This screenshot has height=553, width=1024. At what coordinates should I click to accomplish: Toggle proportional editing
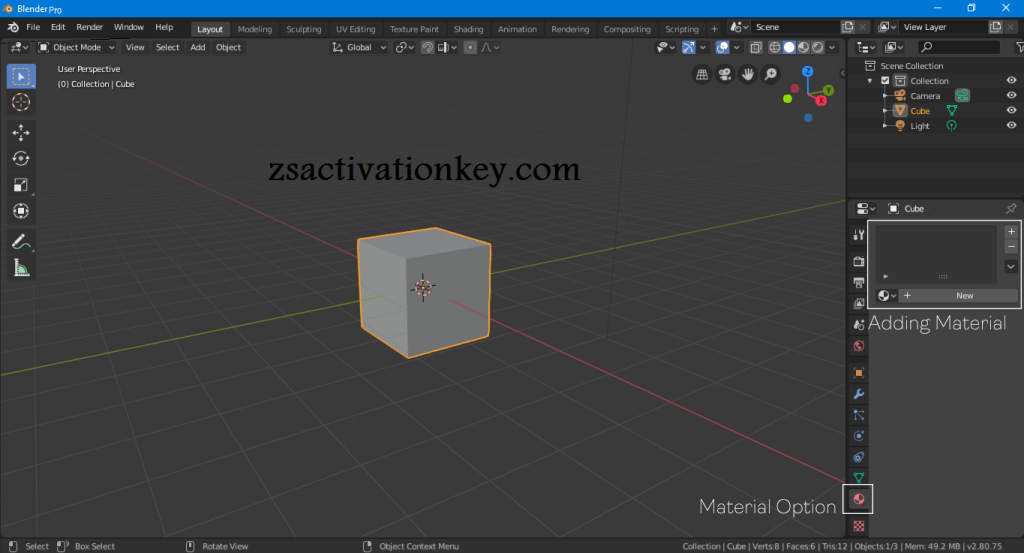470,47
